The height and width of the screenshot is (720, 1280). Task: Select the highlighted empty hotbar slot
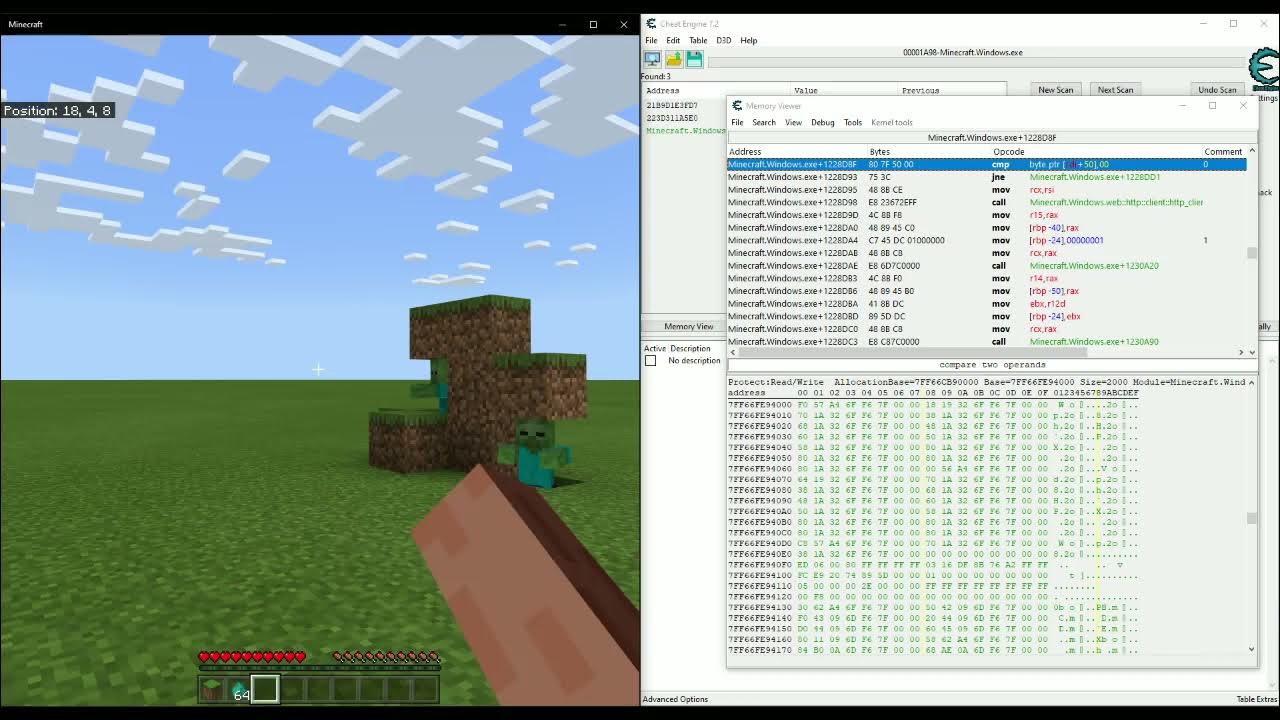(x=265, y=689)
